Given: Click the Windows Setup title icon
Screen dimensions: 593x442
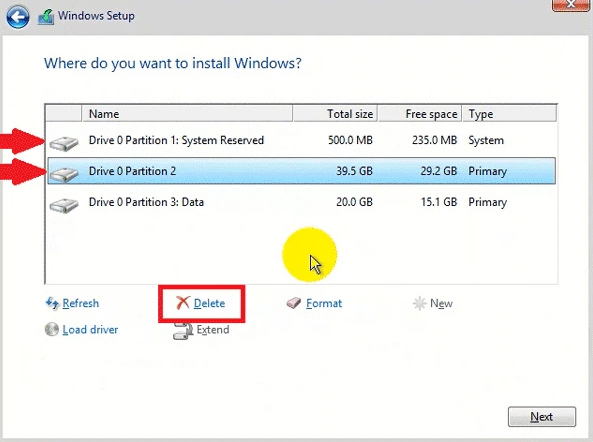Looking at the screenshot, I should (46, 17).
